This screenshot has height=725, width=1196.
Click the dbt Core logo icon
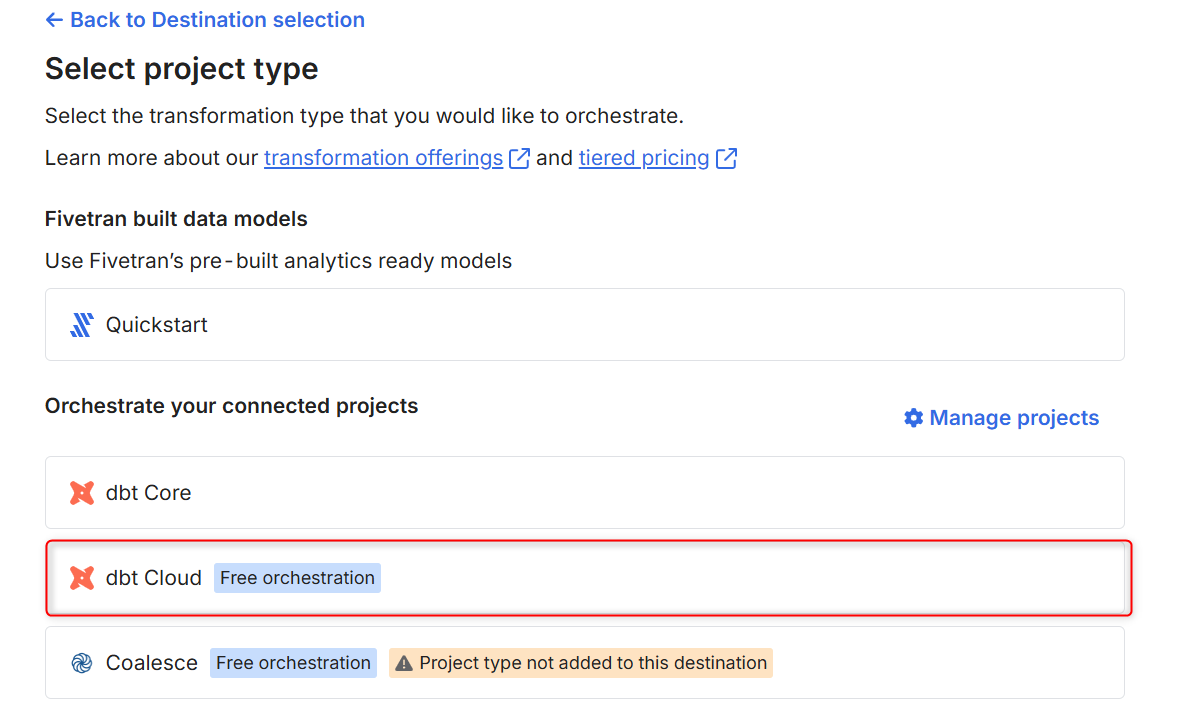click(82, 493)
